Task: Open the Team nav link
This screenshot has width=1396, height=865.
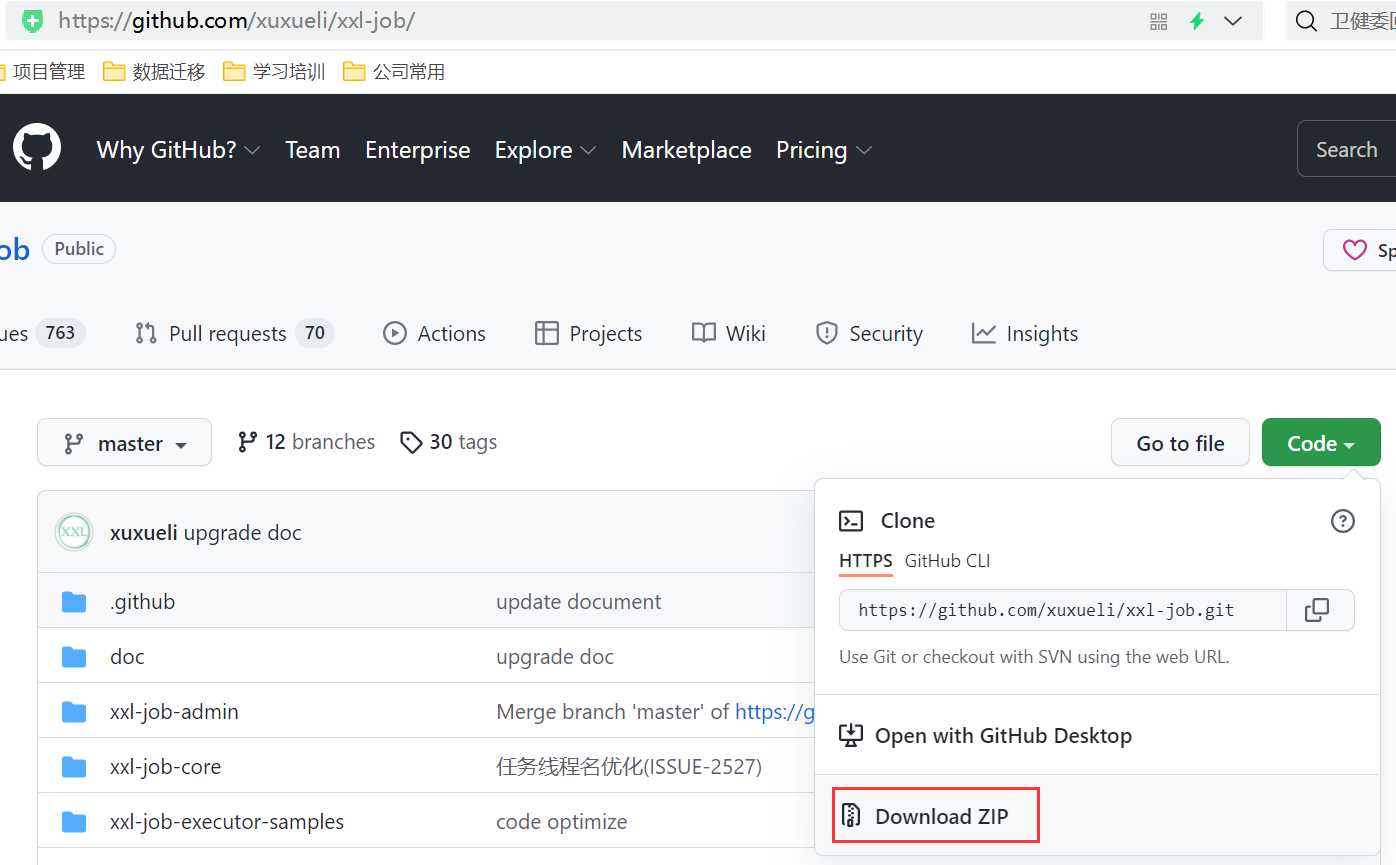Action: pyautogui.click(x=313, y=150)
